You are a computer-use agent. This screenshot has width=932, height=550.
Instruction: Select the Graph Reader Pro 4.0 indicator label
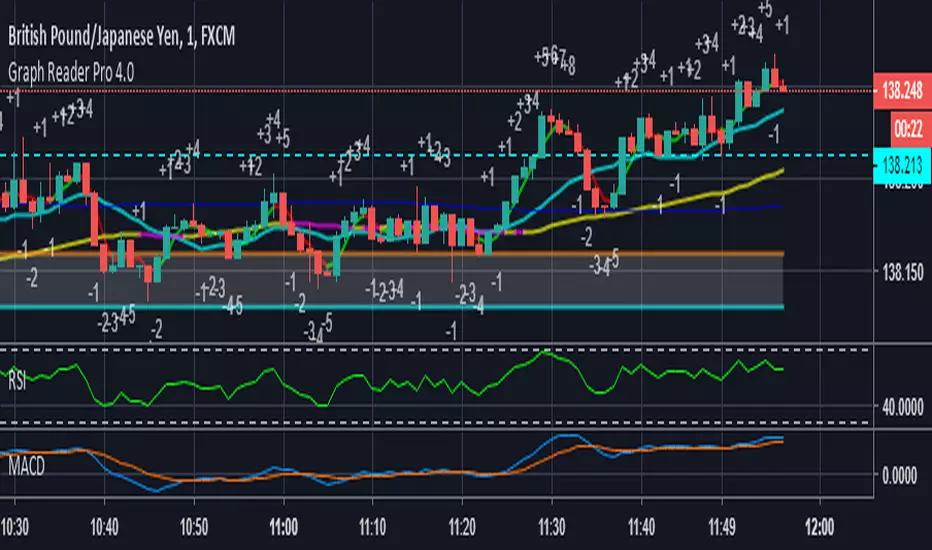tap(71, 73)
